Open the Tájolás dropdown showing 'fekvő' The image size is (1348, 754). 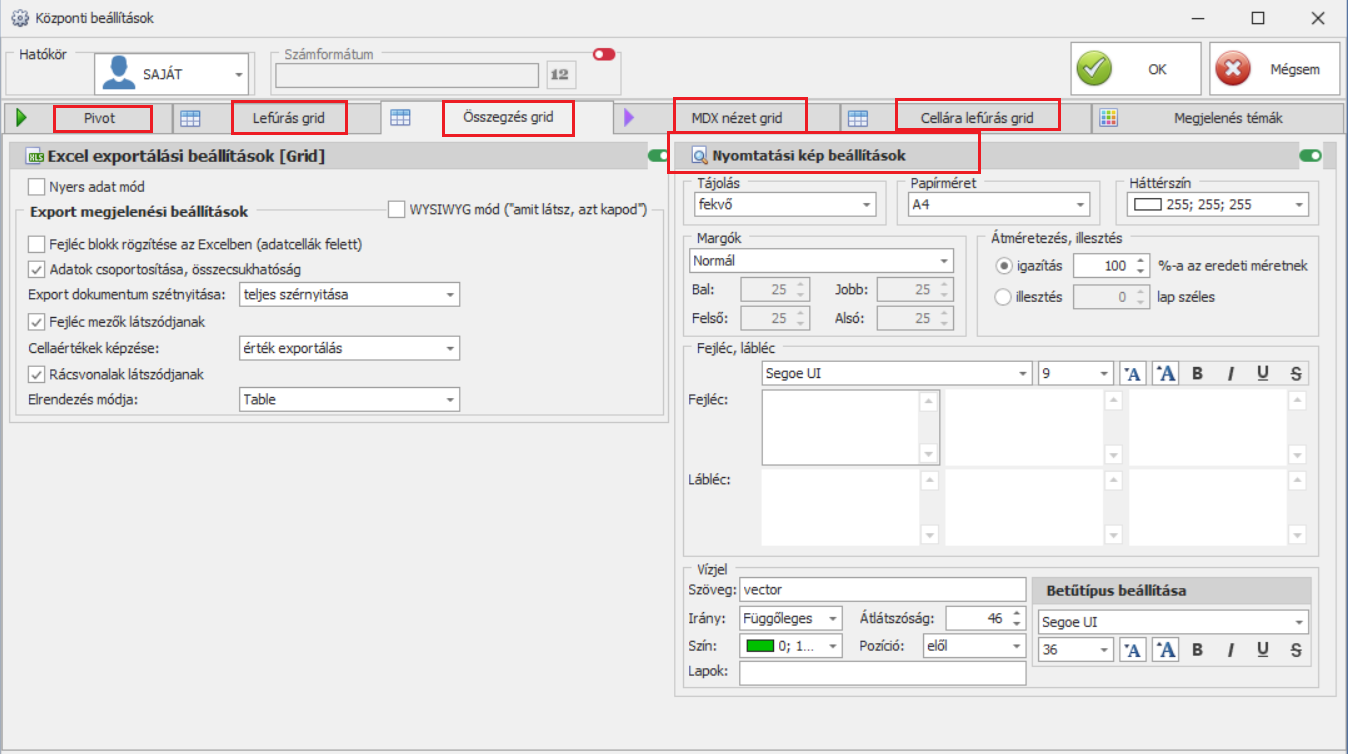(x=785, y=205)
